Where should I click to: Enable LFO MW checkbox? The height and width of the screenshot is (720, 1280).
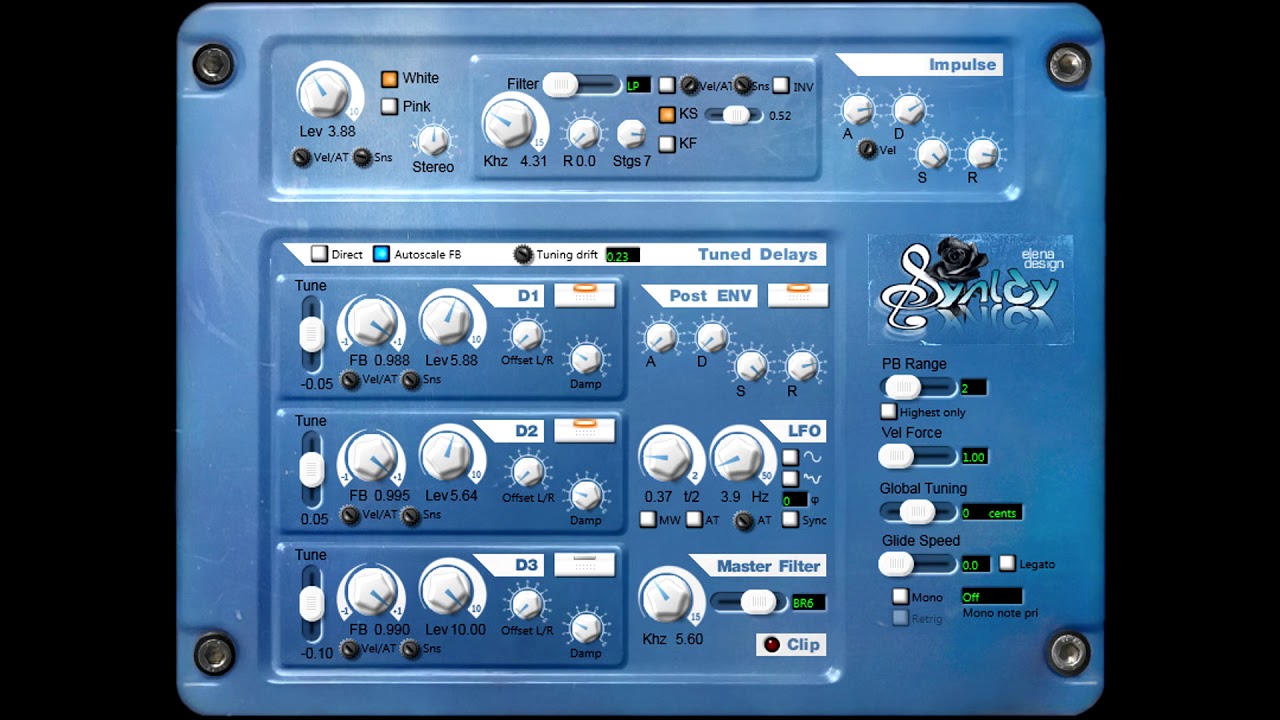(x=647, y=520)
